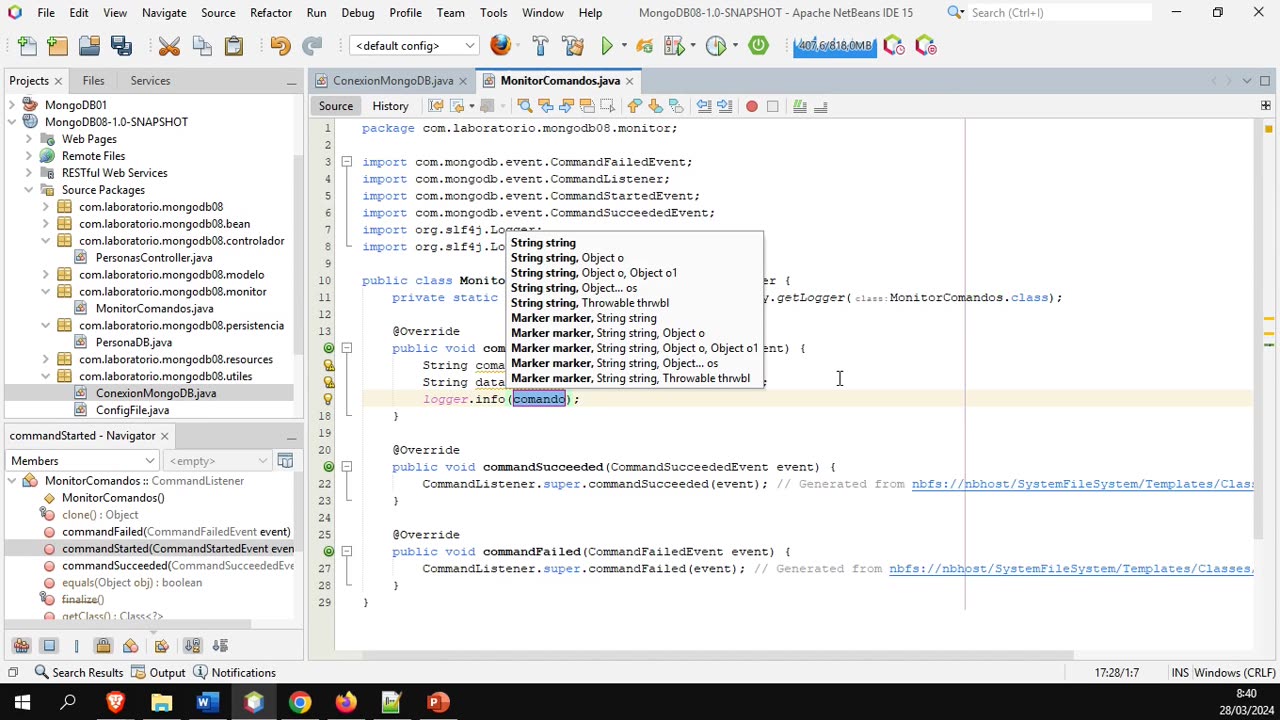The image size is (1280, 720).
Task: Click the Build Project hammer icon
Action: point(540,46)
